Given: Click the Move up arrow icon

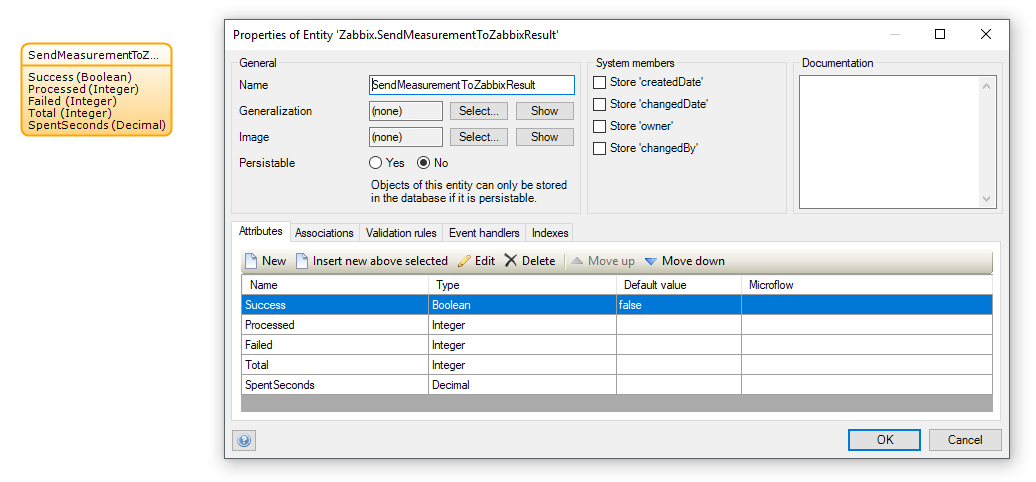Looking at the screenshot, I should tap(577, 261).
